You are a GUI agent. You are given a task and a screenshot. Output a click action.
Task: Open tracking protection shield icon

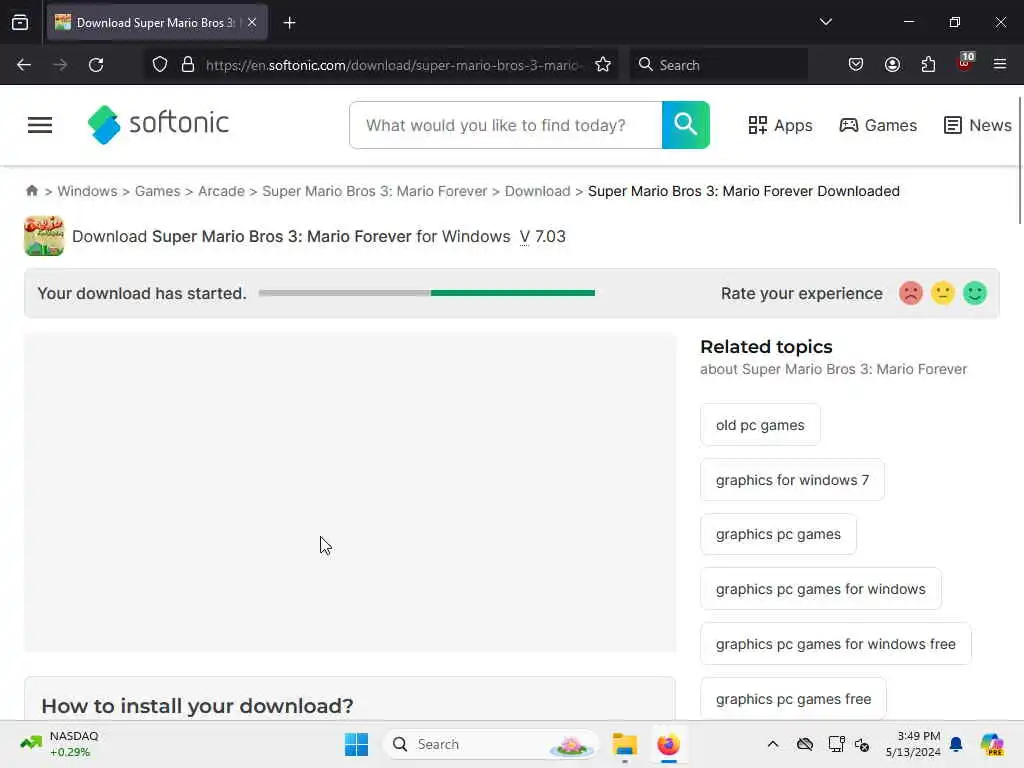pos(160,65)
